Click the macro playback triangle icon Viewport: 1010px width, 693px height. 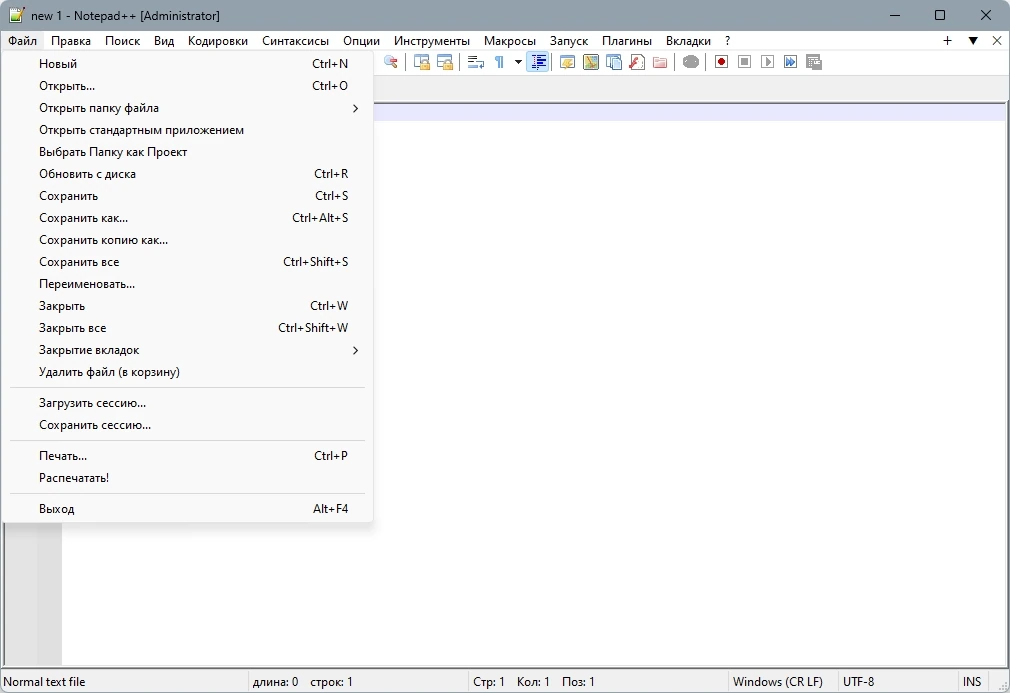[767, 62]
